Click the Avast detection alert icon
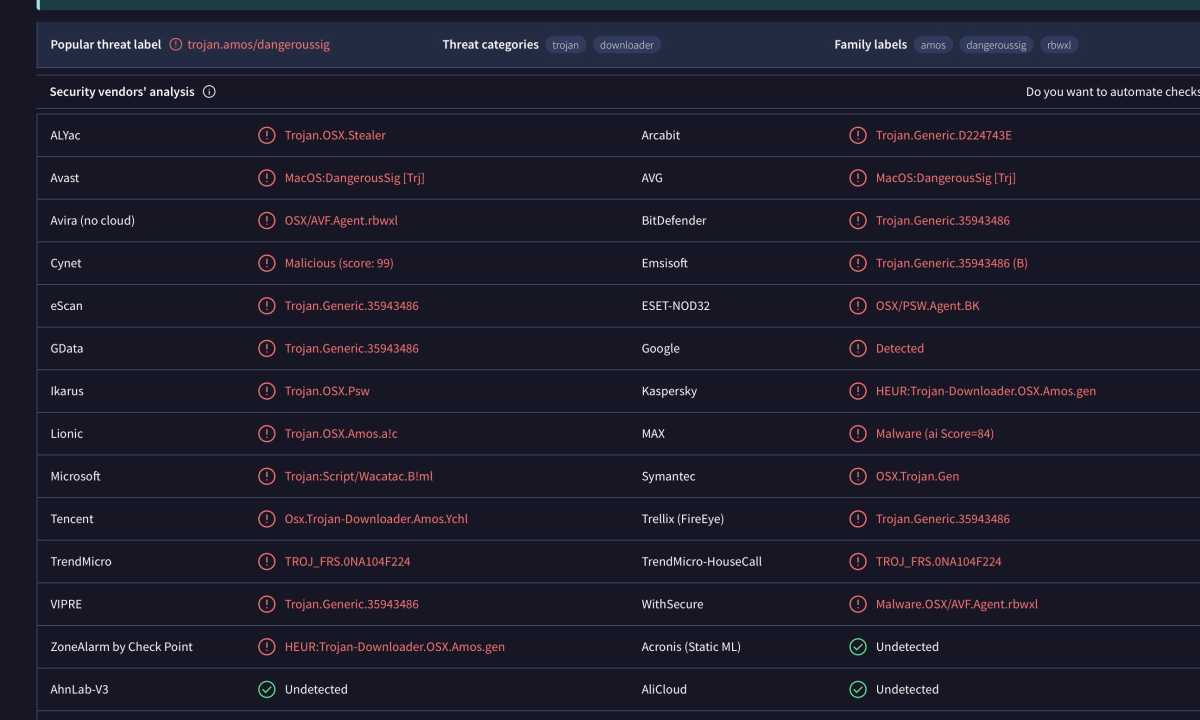The width and height of the screenshot is (1200, 720). [266, 178]
